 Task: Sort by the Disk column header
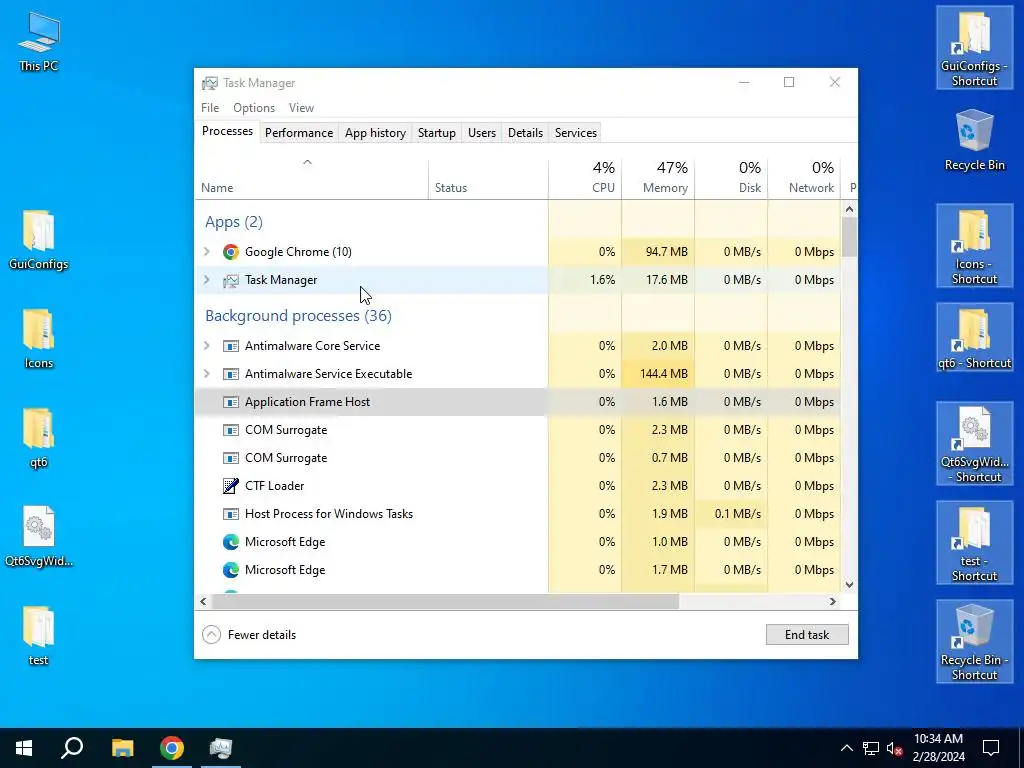coord(731,178)
